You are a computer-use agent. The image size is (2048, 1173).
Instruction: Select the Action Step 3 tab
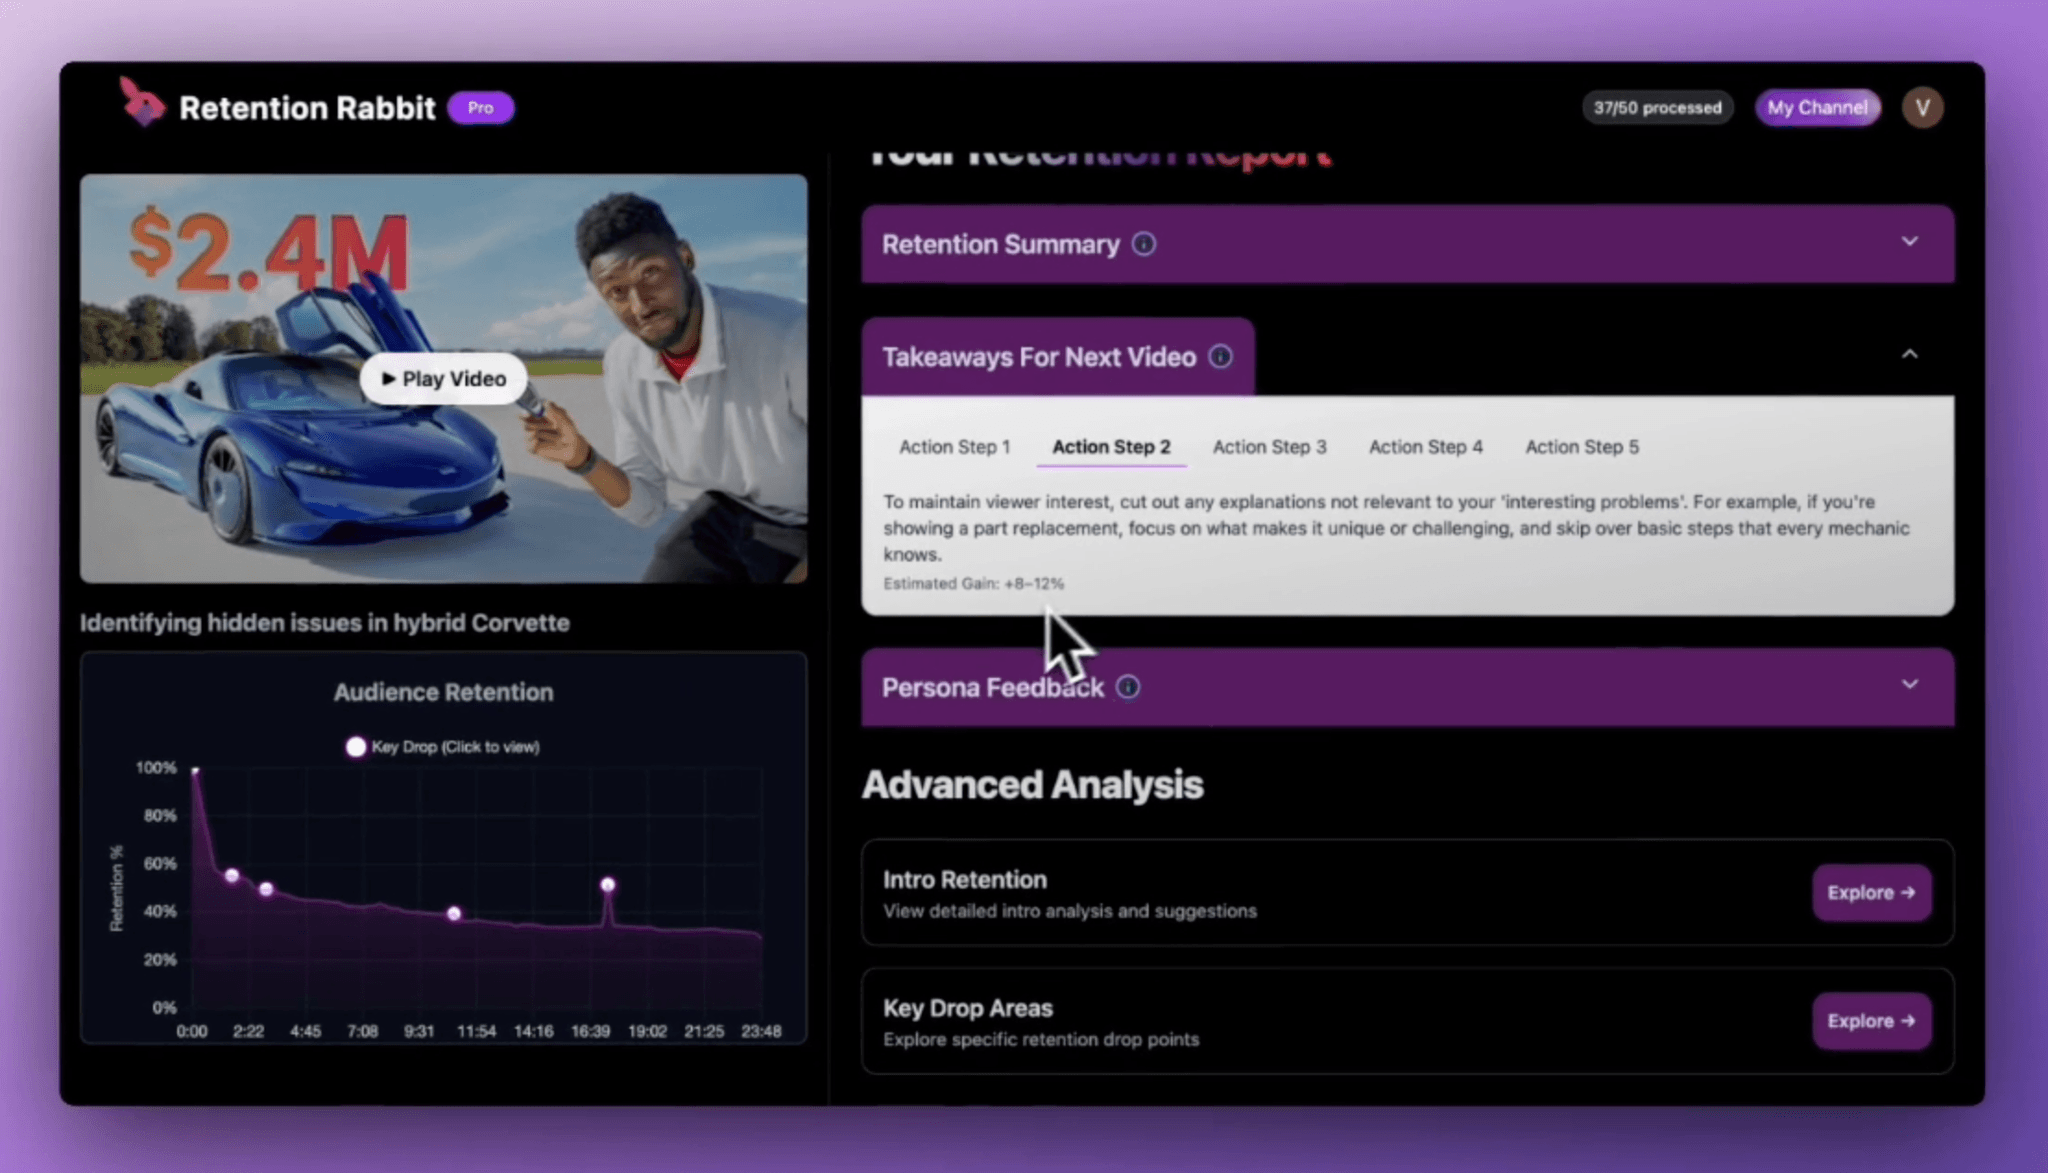(1269, 447)
